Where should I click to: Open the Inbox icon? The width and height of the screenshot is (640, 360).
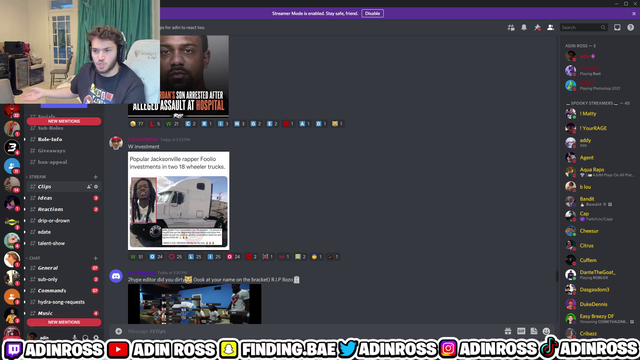tap(617, 27)
